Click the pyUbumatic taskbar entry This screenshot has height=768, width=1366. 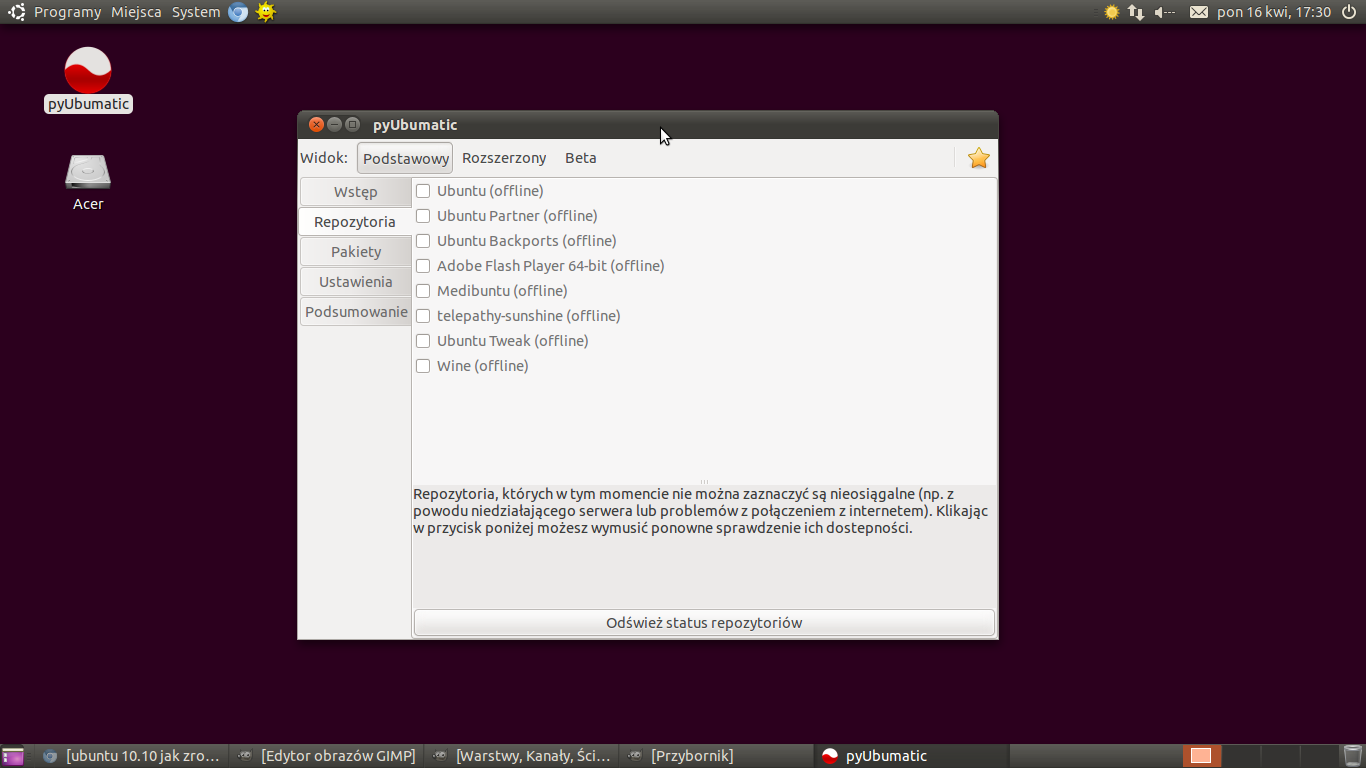pos(911,756)
